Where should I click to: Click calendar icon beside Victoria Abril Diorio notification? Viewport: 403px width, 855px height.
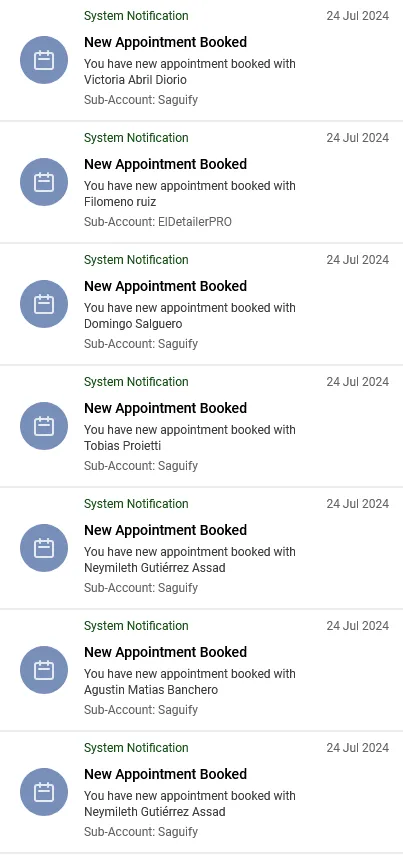tap(44, 60)
